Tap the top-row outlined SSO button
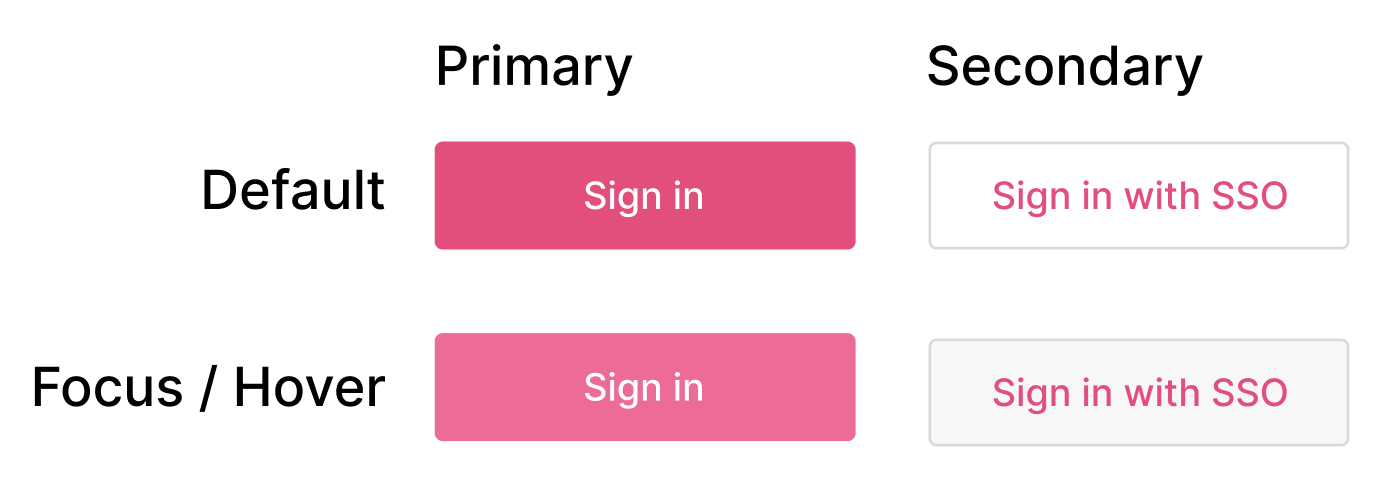 [1138, 195]
